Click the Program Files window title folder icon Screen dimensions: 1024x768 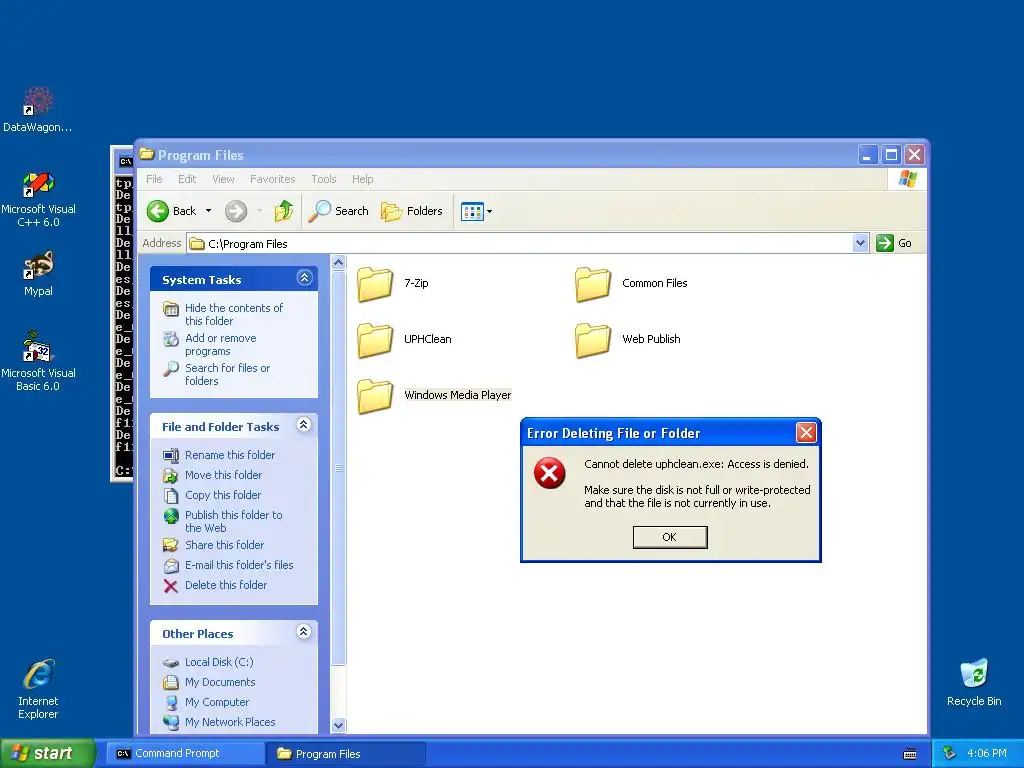point(146,154)
